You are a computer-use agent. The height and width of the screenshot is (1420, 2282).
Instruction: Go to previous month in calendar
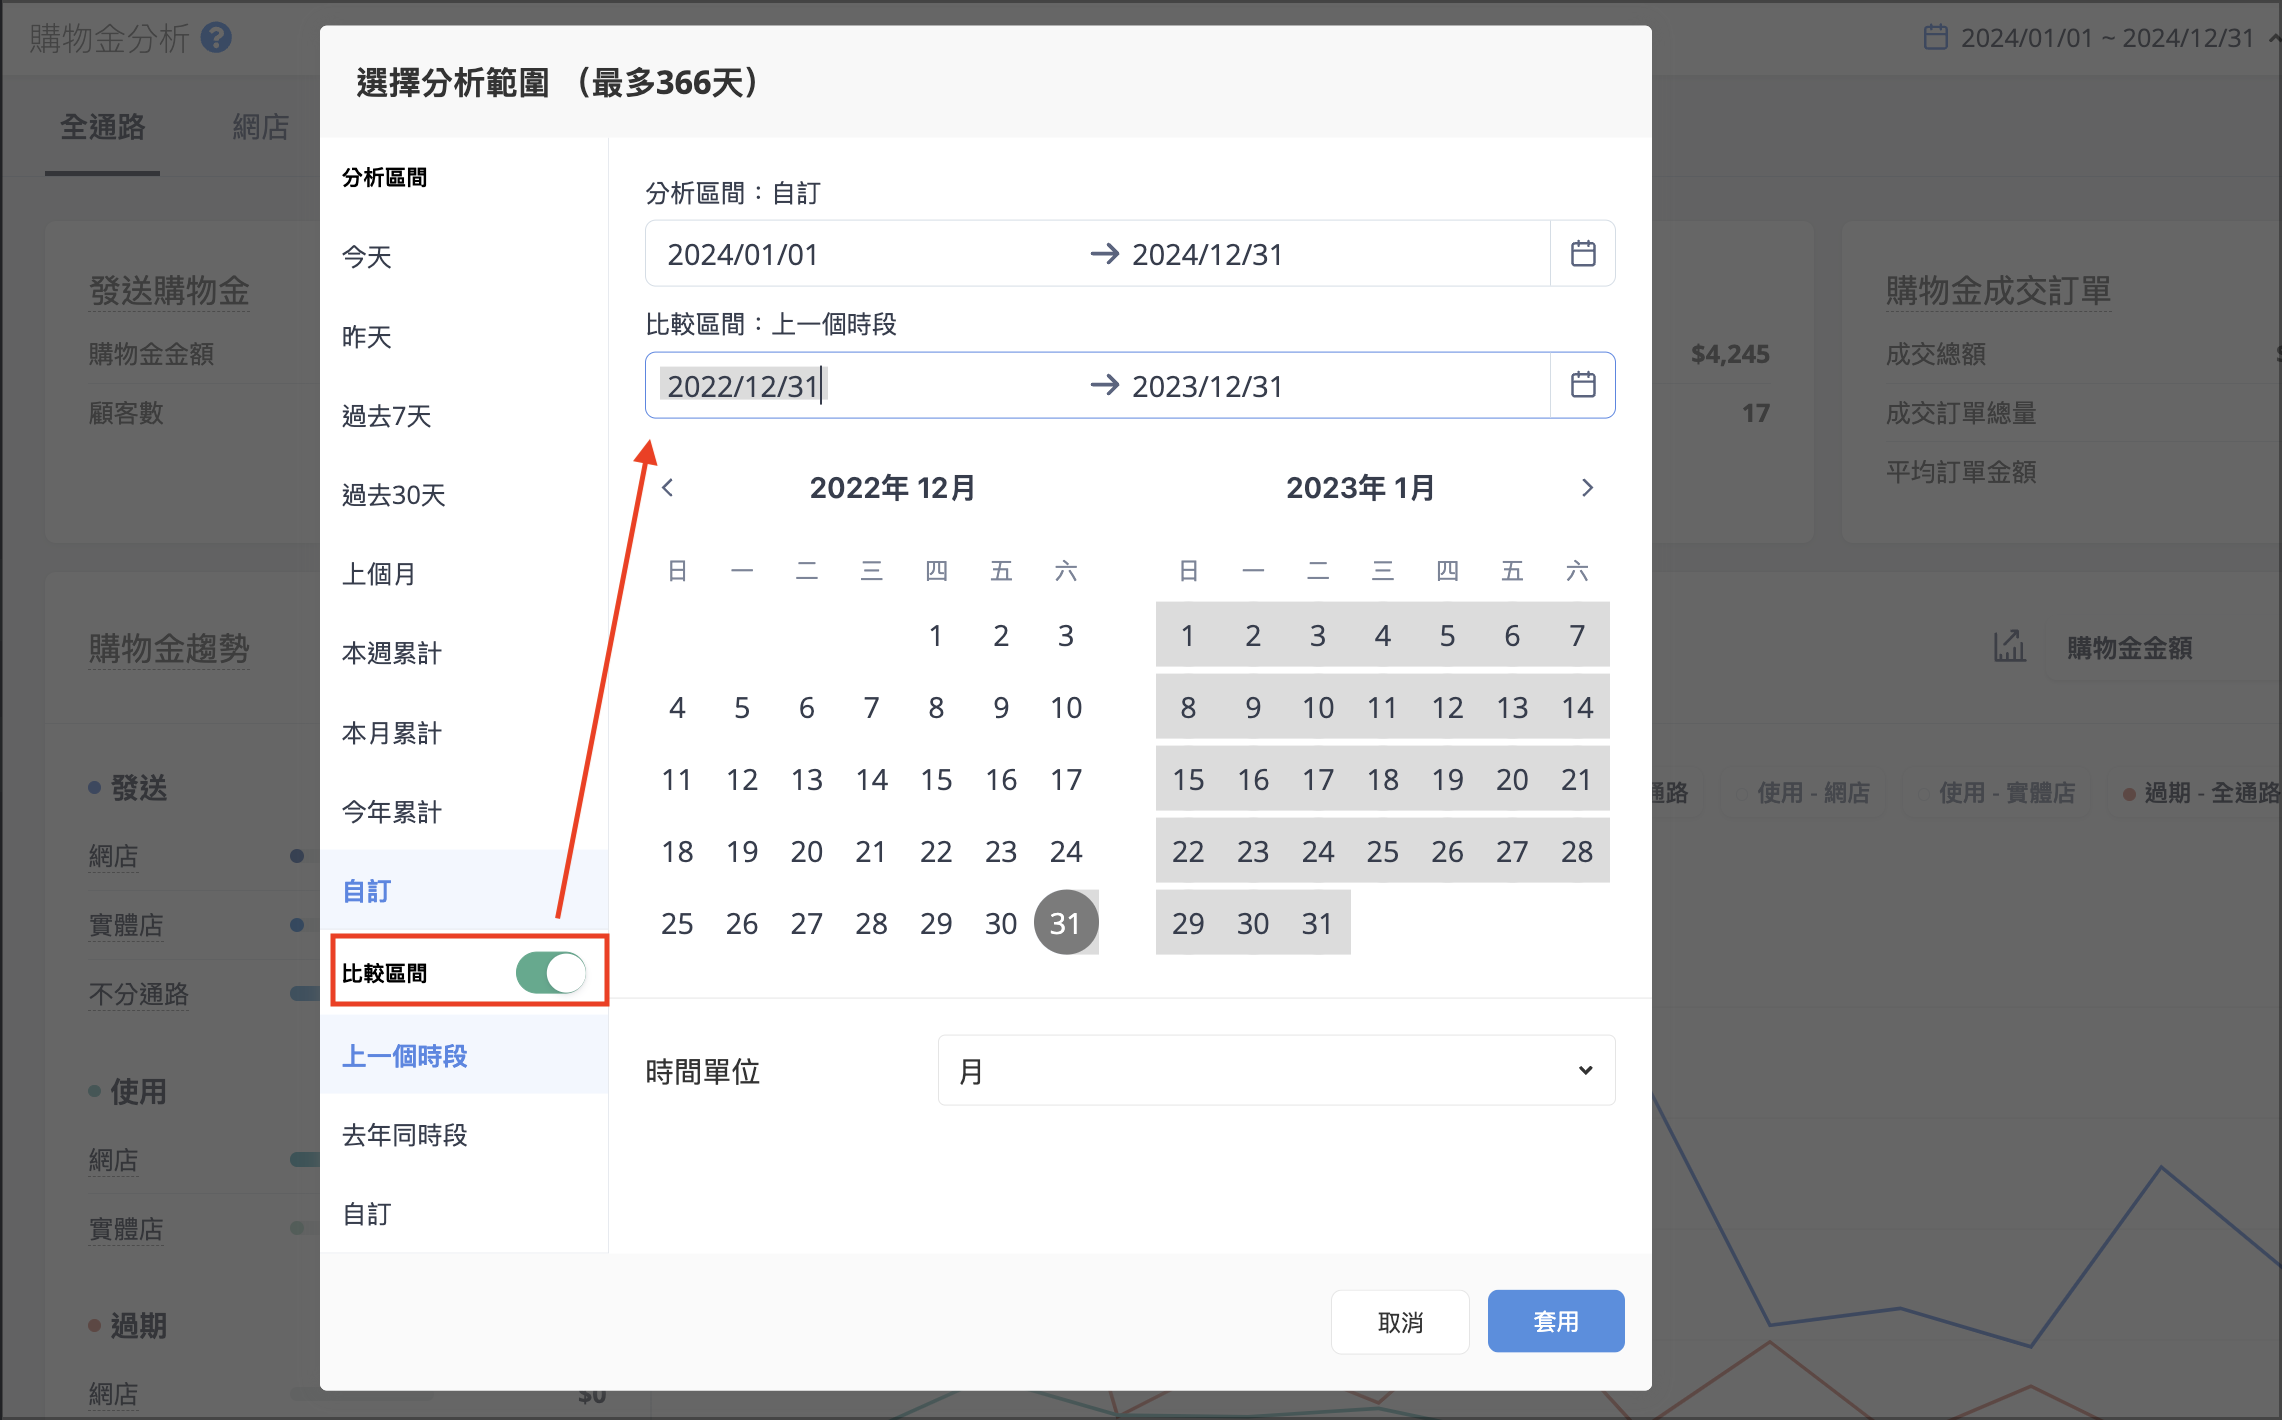pyautogui.click(x=668, y=488)
